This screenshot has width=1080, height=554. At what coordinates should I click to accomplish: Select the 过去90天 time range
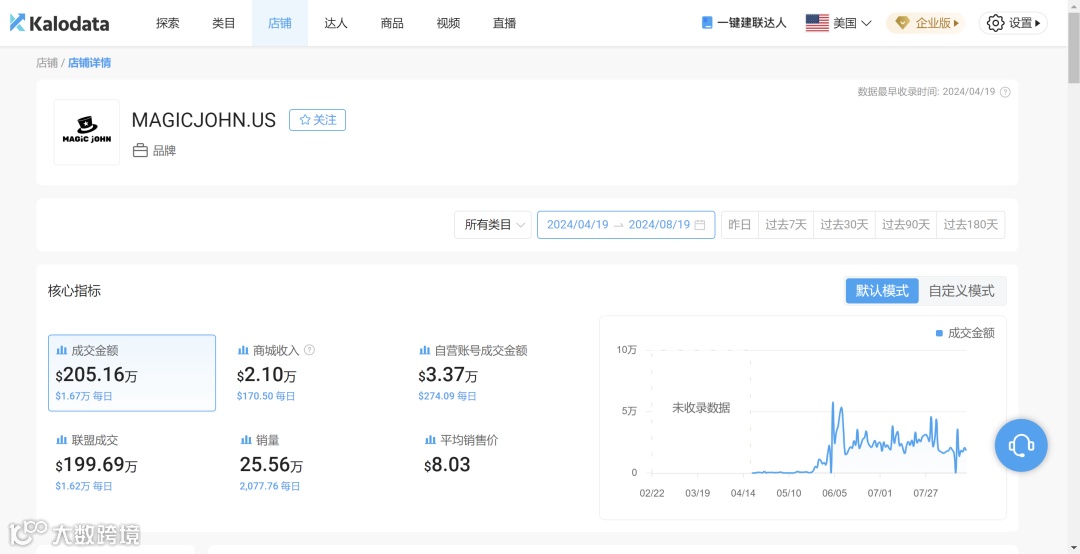click(906, 225)
